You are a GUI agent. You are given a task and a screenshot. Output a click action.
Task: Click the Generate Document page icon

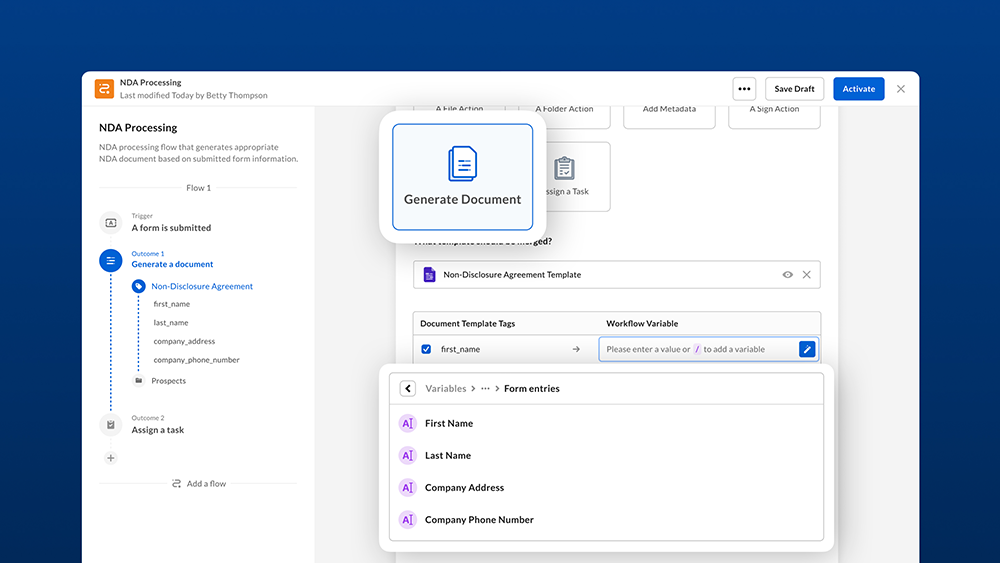click(462, 163)
